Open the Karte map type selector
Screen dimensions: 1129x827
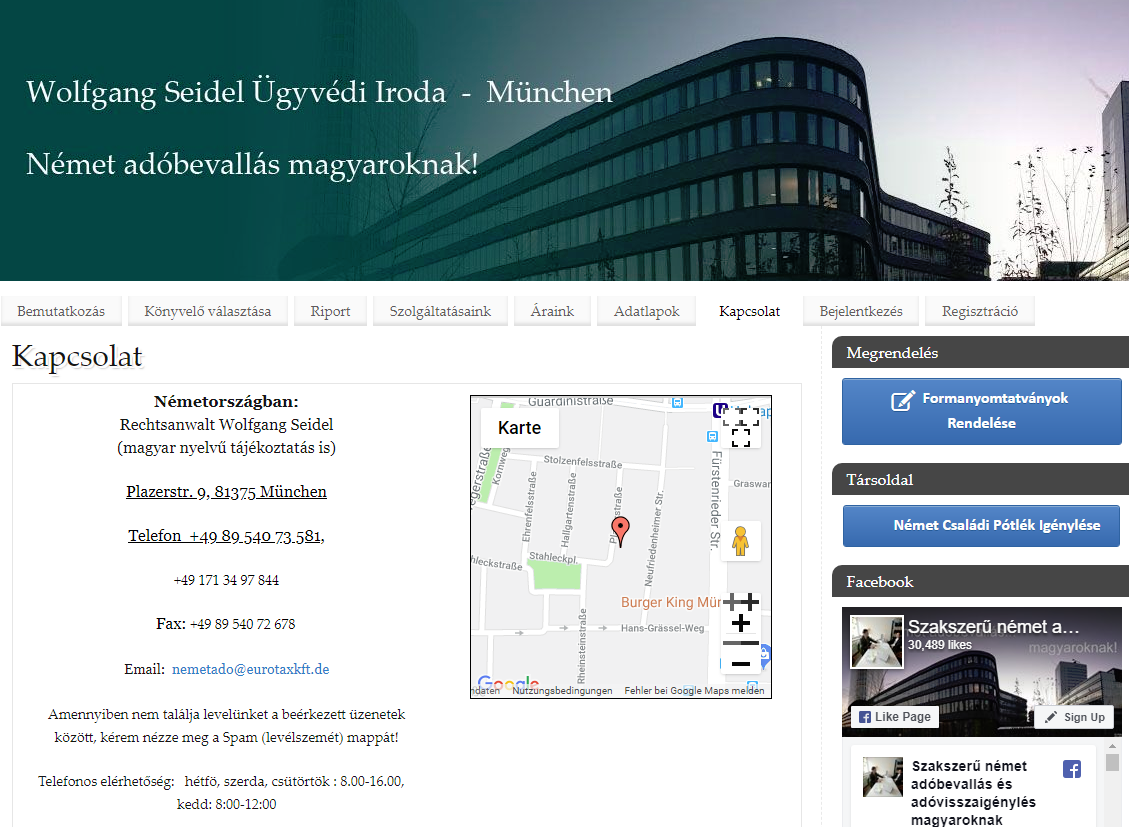[520, 427]
